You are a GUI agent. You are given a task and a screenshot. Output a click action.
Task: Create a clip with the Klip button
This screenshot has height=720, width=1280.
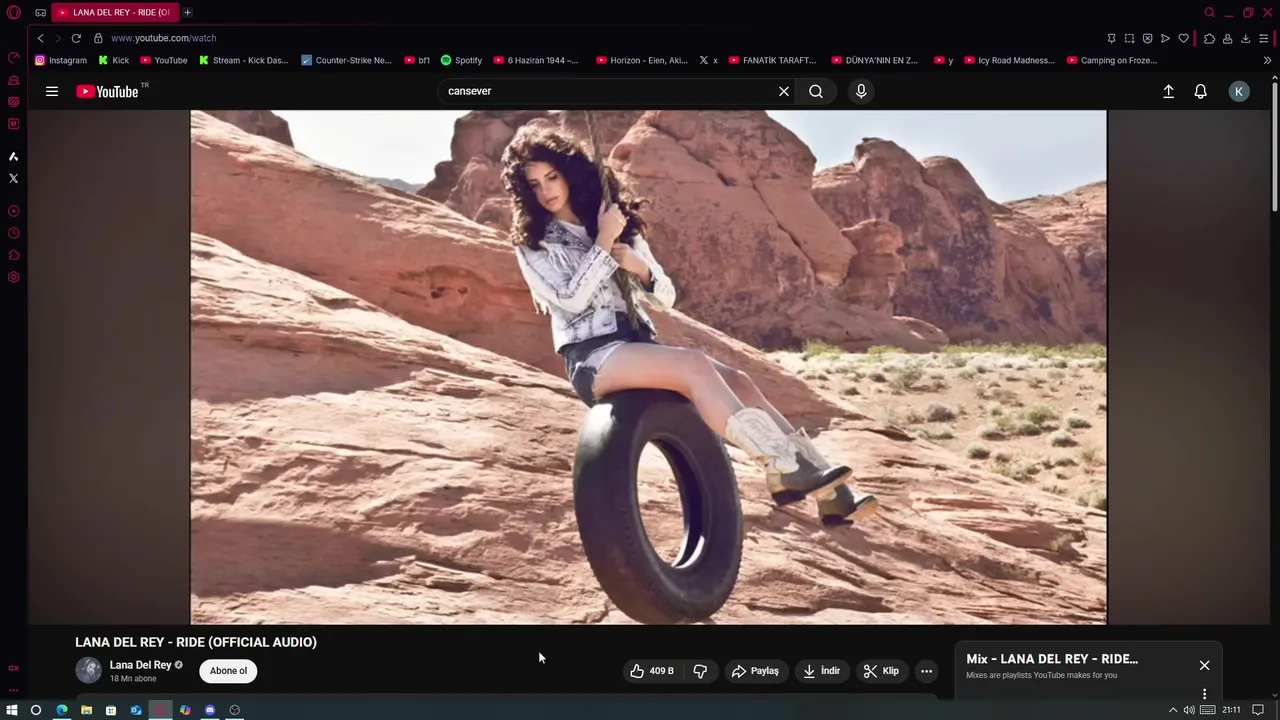881,671
